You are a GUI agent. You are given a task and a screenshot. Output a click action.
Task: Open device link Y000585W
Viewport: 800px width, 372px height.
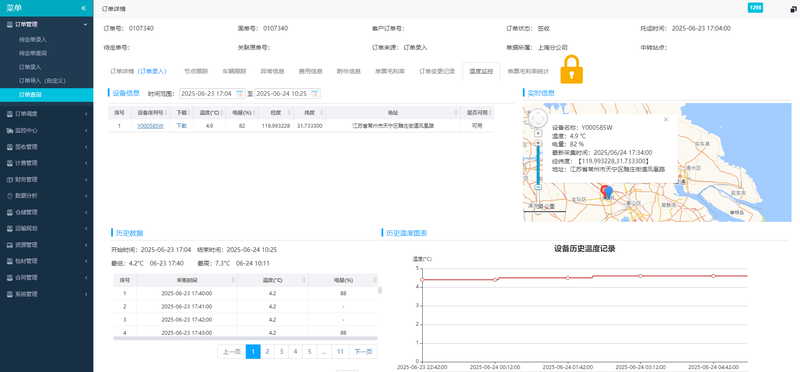(150, 126)
